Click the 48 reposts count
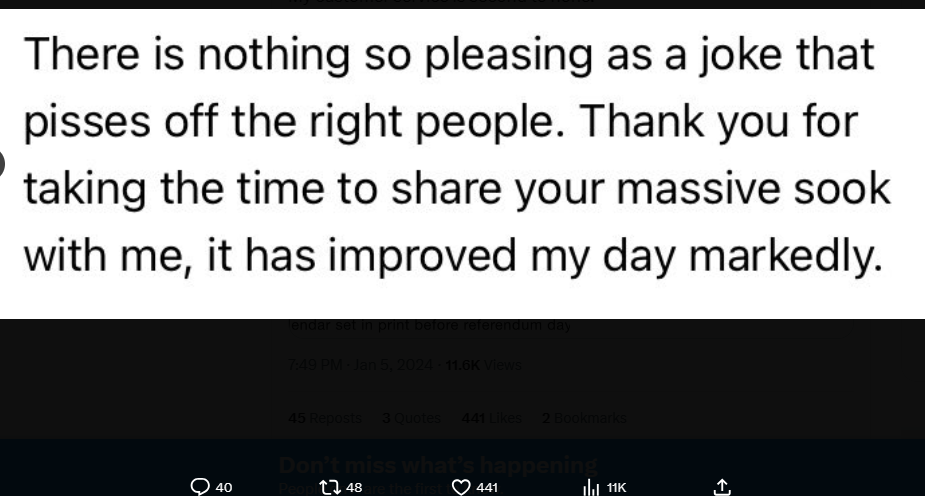Image resolution: width=925 pixels, height=496 pixels. pos(354,488)
